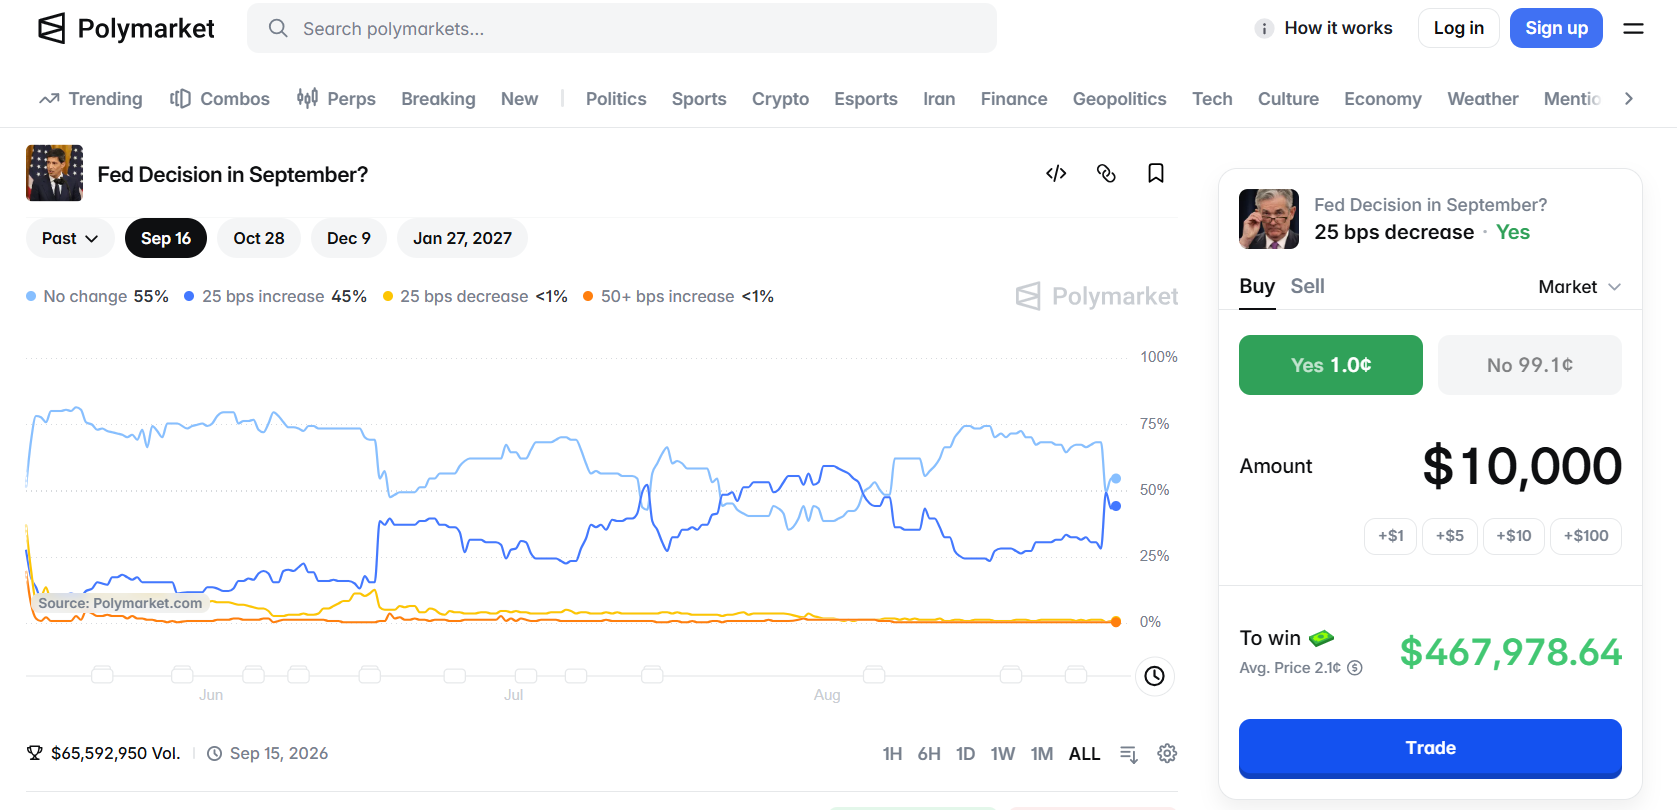Select the Dec 9 date pill
The width and height of the screenshot is (1677, 810).
(349, 238)
